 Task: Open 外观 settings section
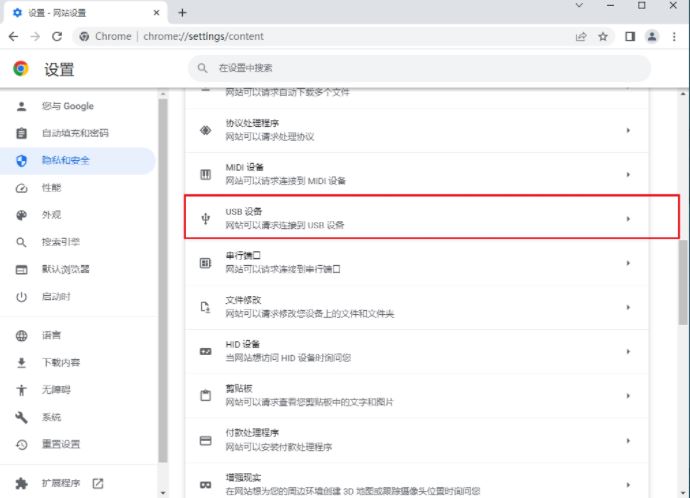[x=77, y=215]
